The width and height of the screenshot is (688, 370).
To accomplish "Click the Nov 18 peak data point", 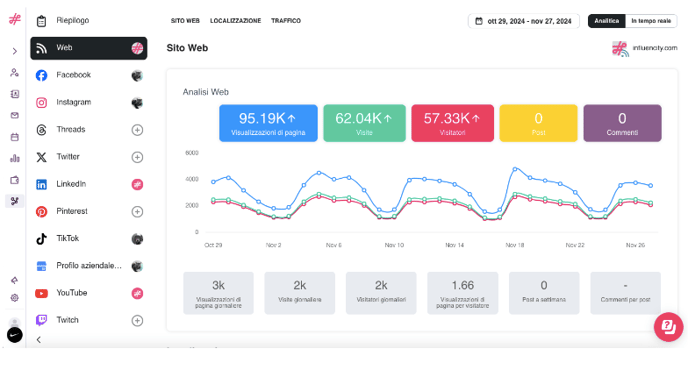I will point(515,169).
